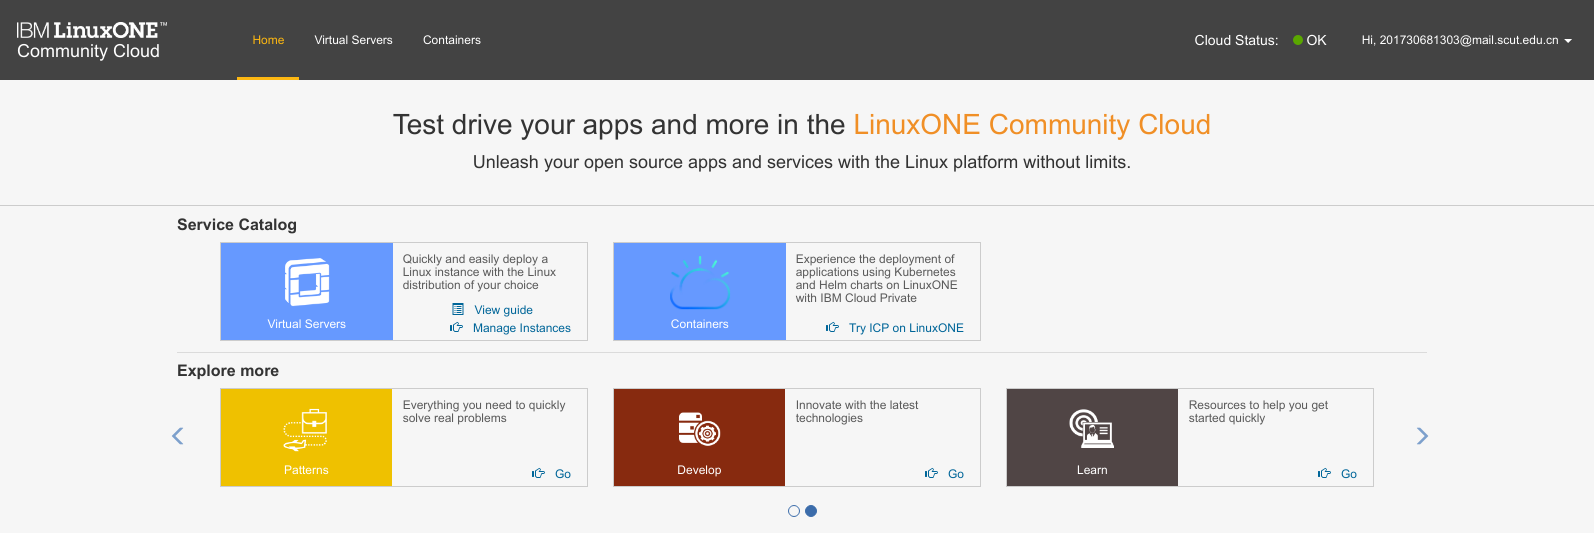
Task: Follow the Go link in Develop card
Action: [x=956, y=474]
